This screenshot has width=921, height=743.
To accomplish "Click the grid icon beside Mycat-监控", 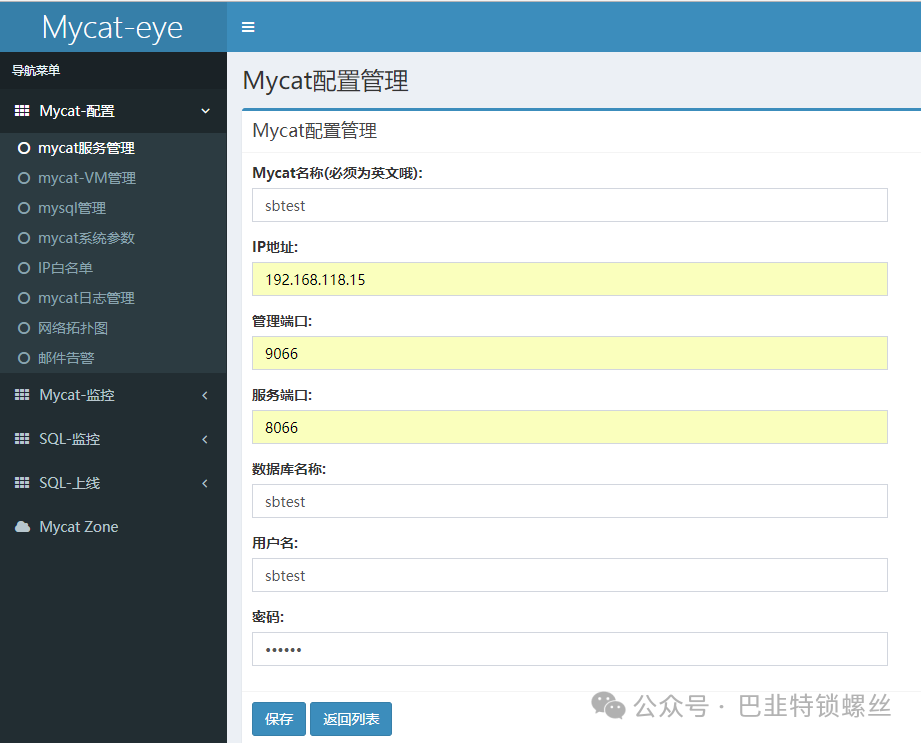I will pyautogui.click(x=22, y=395).
